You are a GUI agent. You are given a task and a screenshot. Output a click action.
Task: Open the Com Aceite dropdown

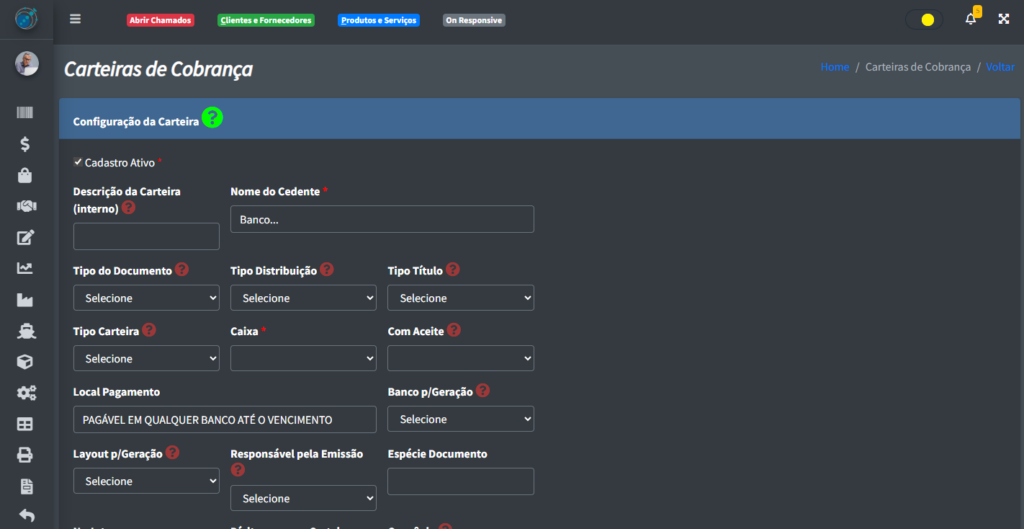(x=460, y=358)
